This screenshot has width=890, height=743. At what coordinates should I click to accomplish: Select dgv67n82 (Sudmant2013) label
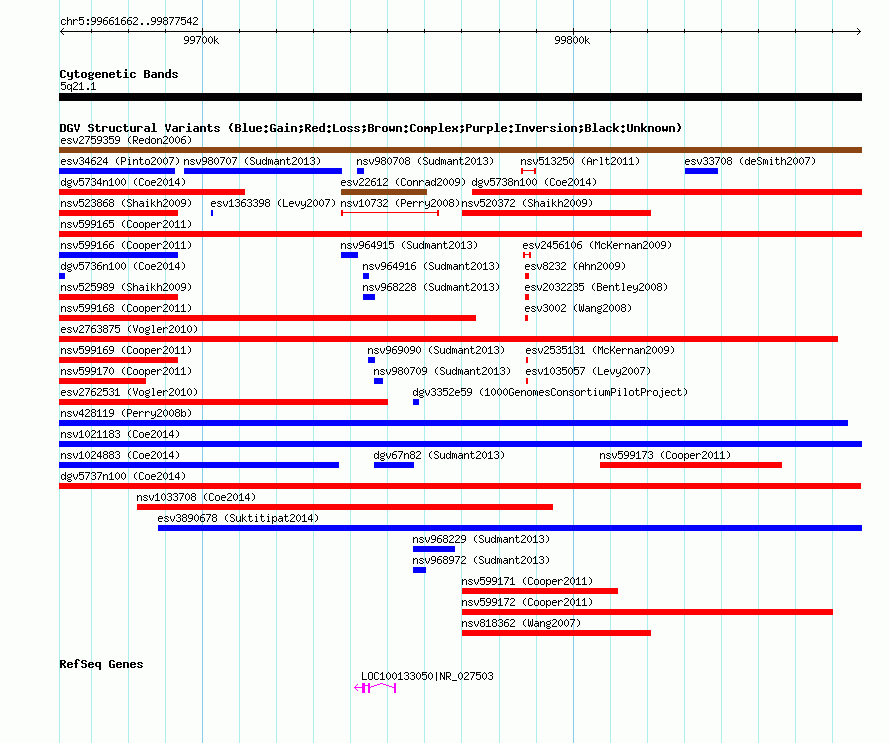[439, 455]
